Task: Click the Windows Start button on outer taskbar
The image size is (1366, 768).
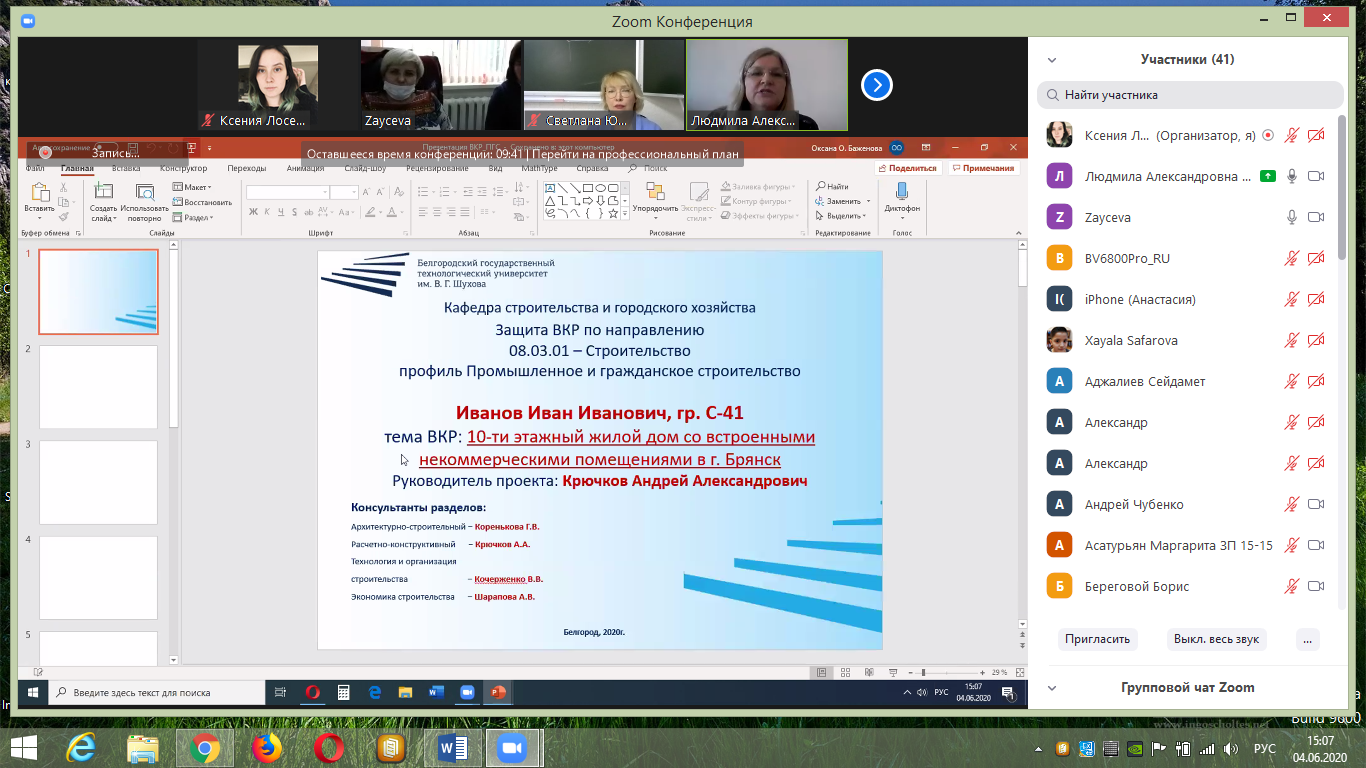Action: point(24,748)
